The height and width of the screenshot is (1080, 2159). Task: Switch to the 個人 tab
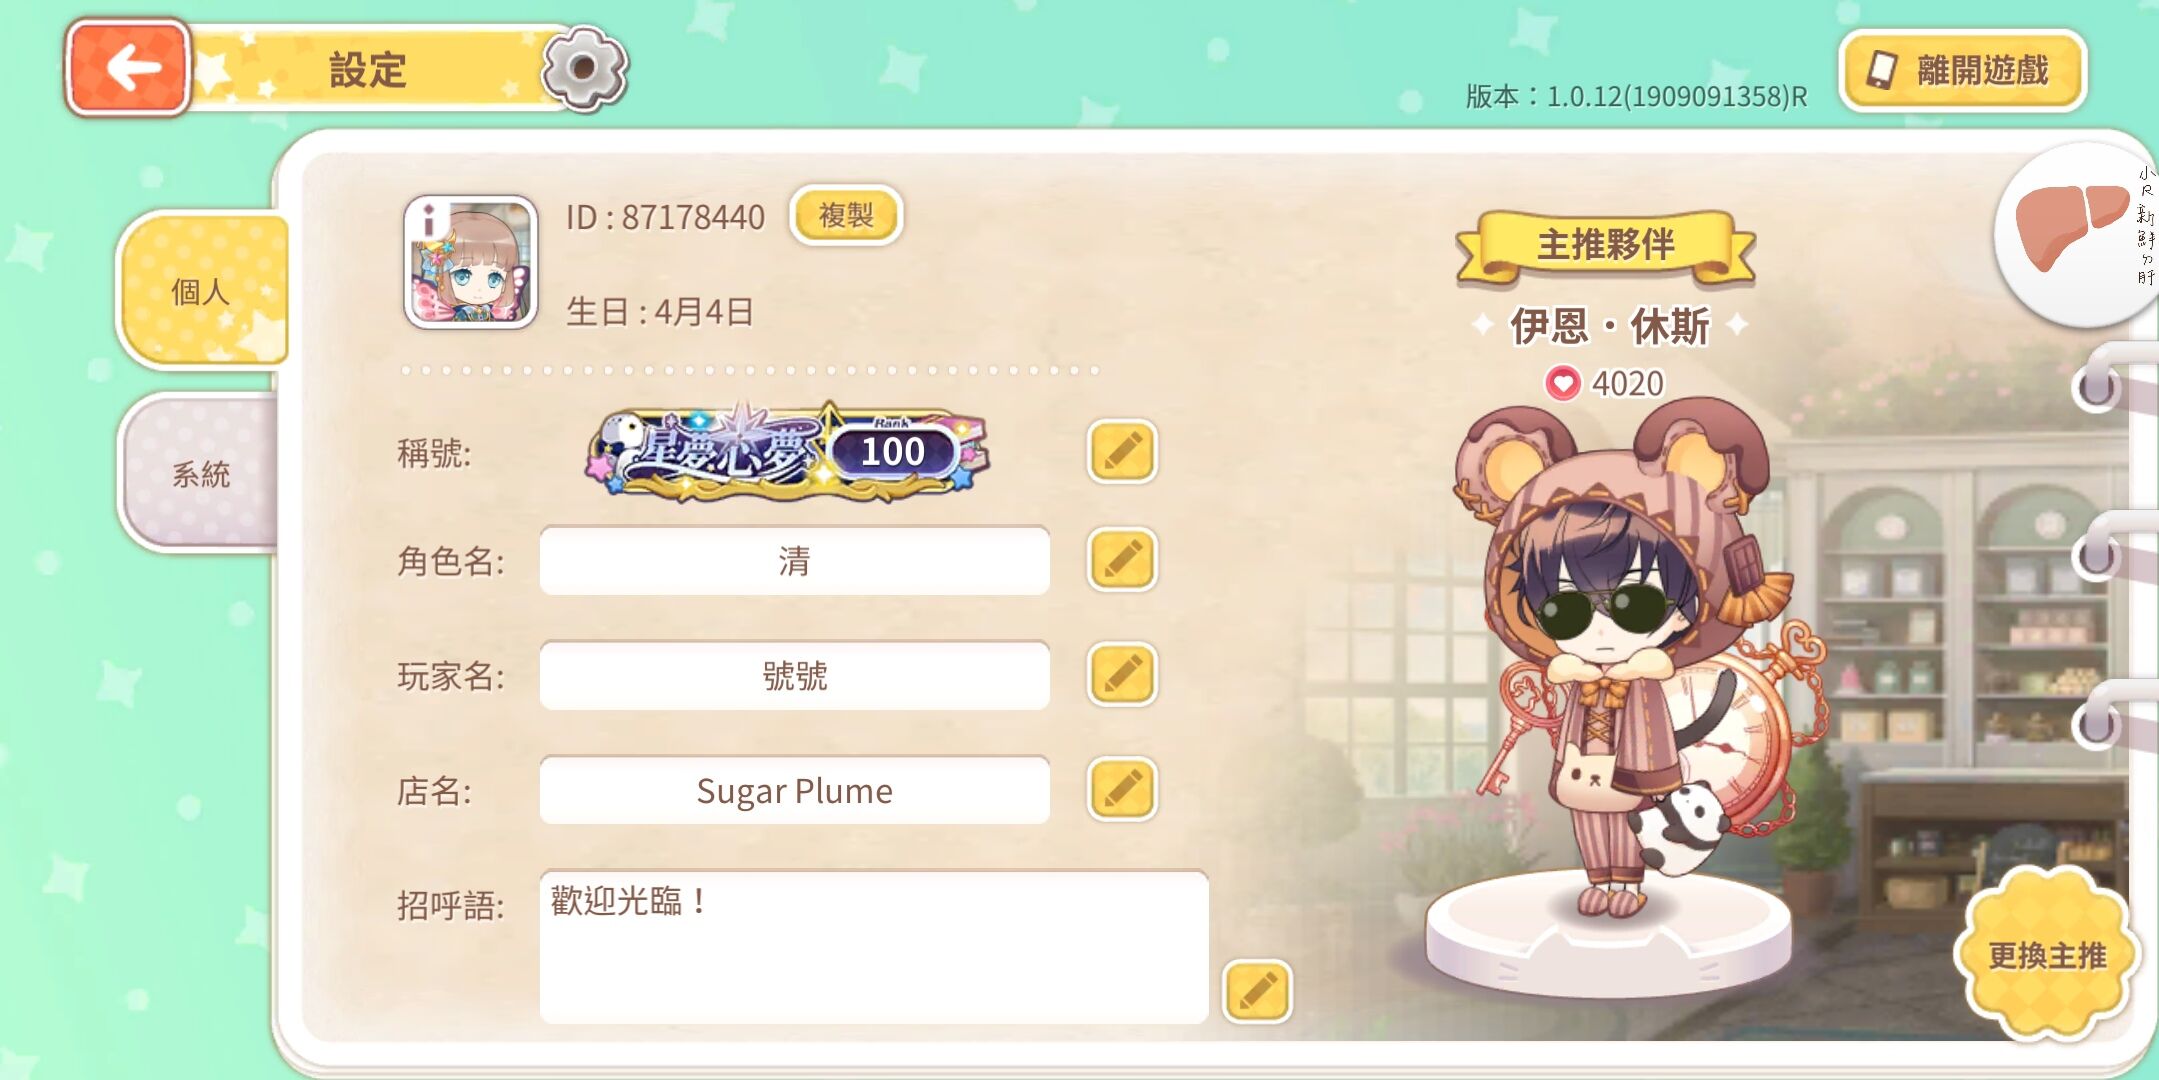203,290
